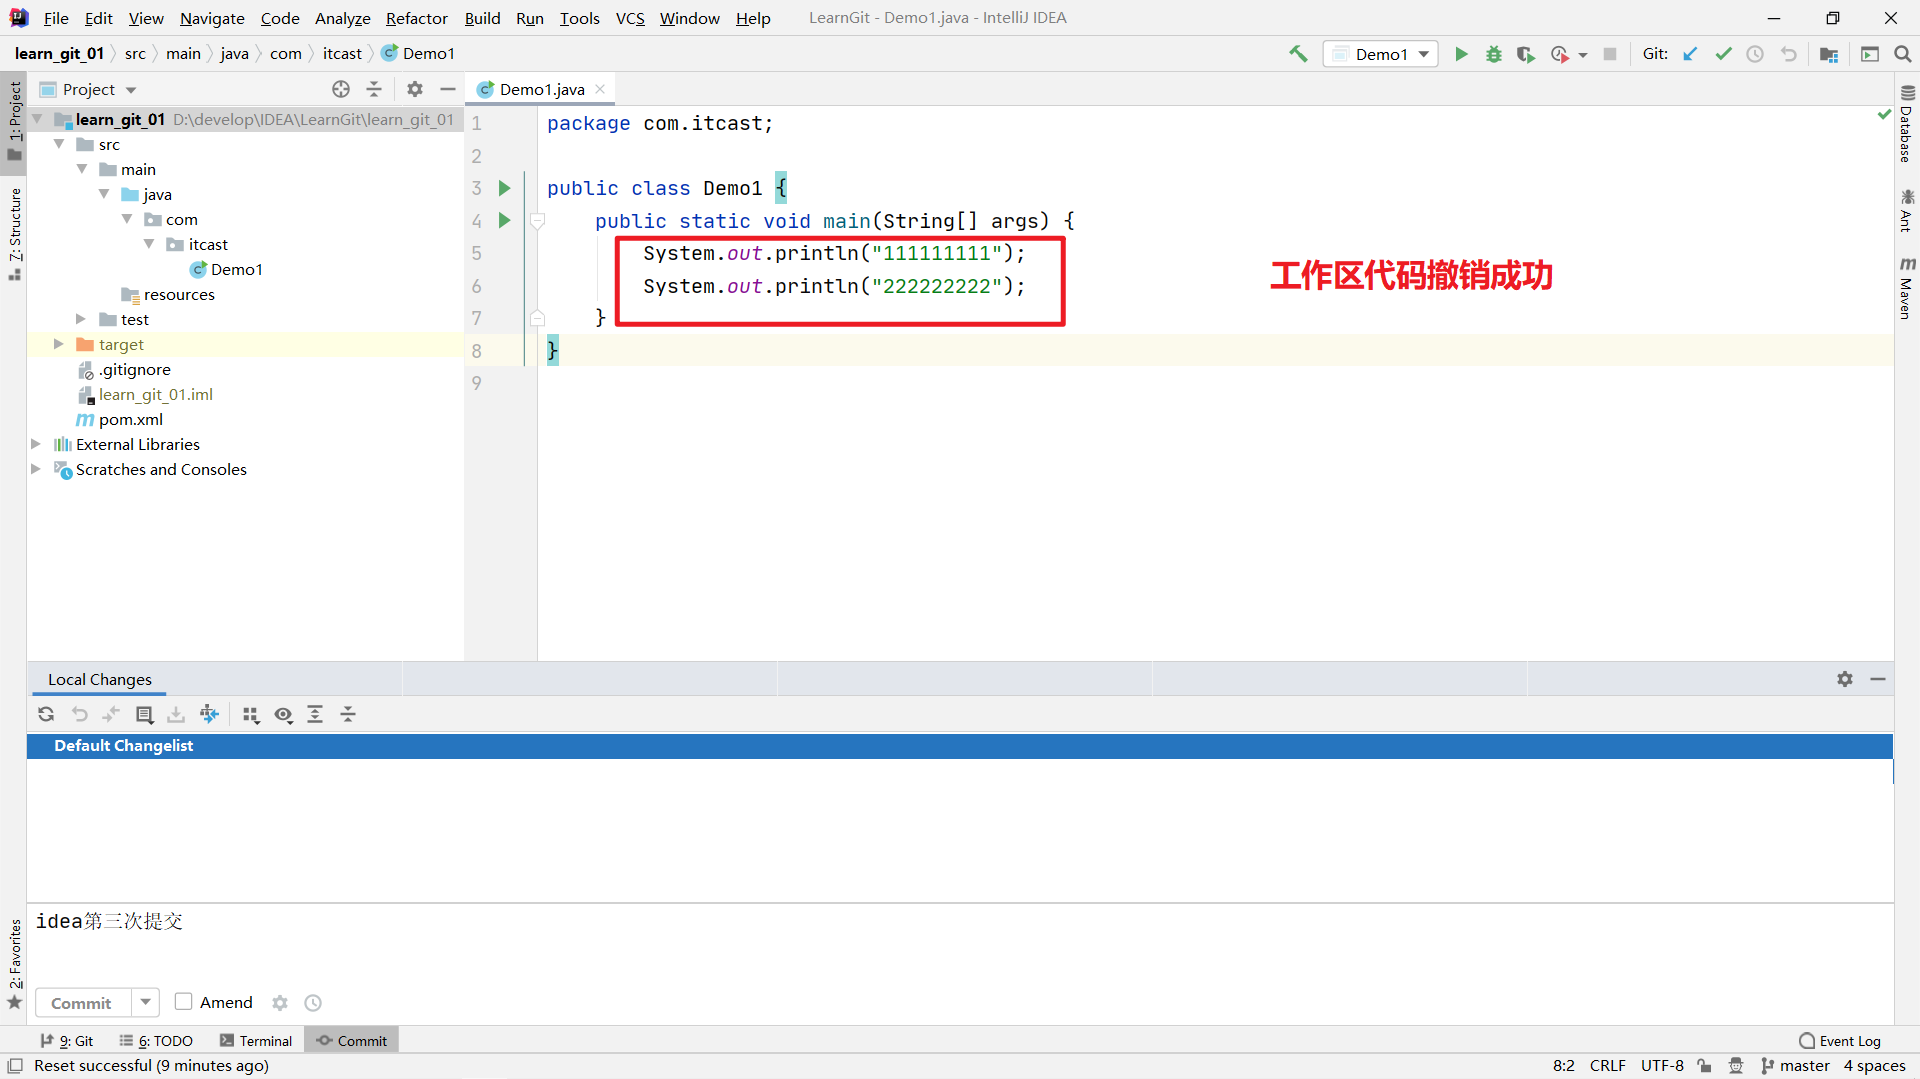Viewport: 1920px width, 1079px height.
Task: Click the Git rollback arrow in top toolbar
Action: 1788,54
